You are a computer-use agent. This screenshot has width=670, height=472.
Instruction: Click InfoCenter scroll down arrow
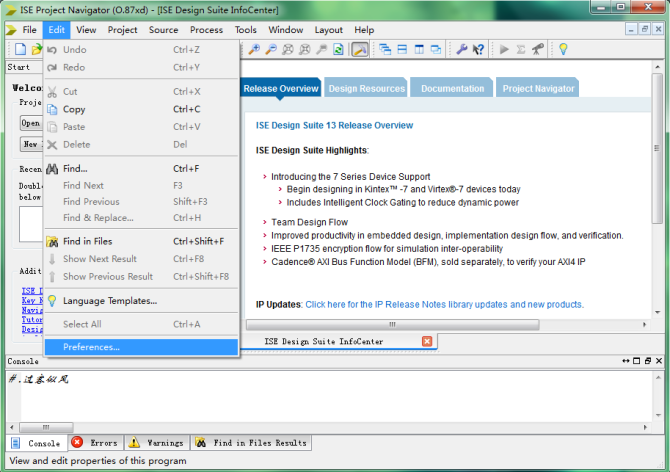click(x=657, y=313)
